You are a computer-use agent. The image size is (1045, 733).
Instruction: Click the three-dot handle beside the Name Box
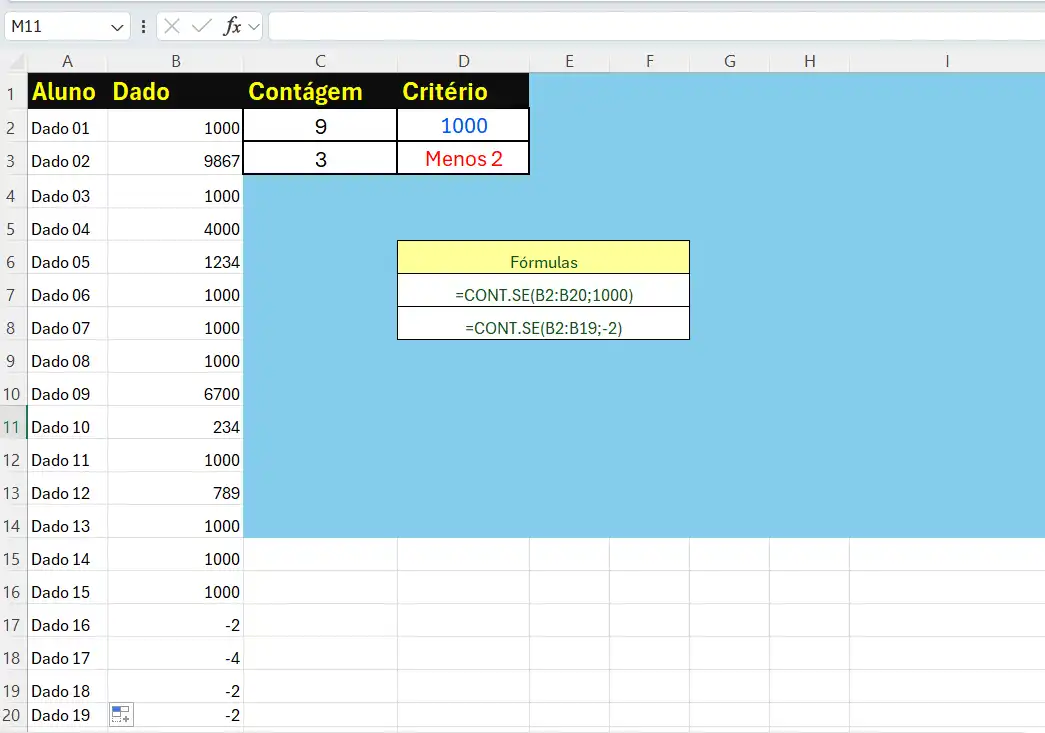click(145, 27)
